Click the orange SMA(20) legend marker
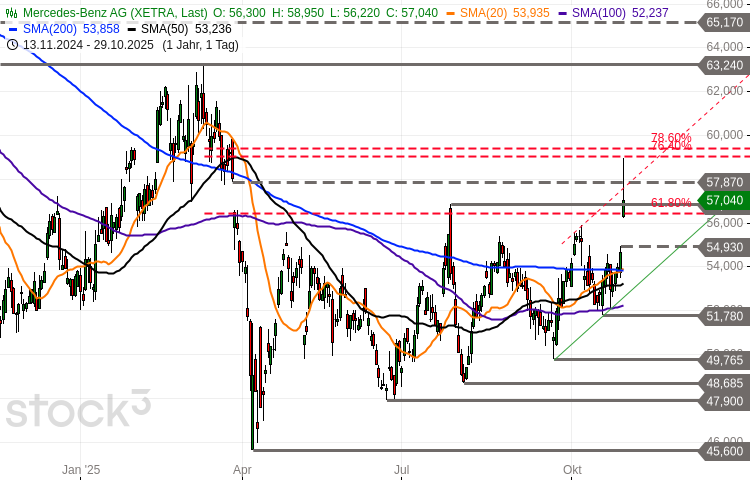Image resolution: width=750 pixels, height=480 pixels. coord(452,12)
